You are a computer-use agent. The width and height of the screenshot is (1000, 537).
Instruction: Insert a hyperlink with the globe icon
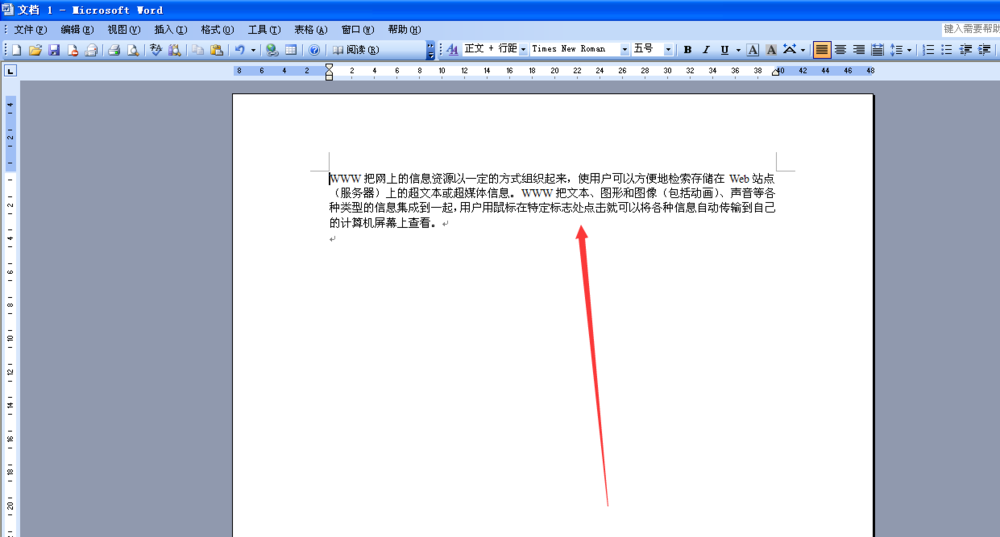(272, 50)
